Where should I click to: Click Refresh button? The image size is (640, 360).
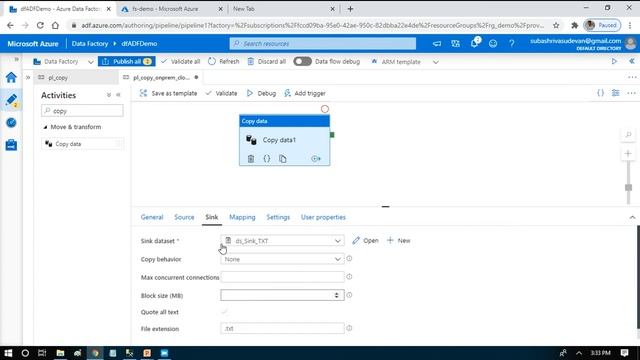point(224,61)
